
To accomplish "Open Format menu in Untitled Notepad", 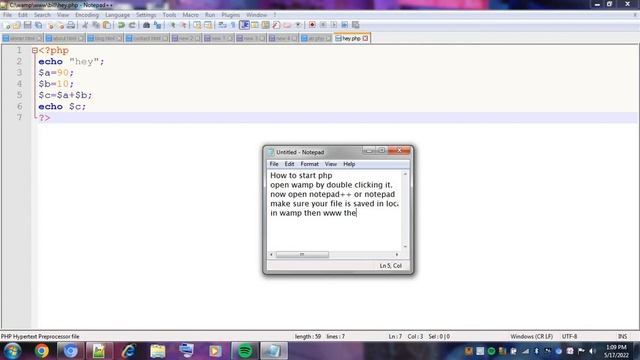I will pos(309,164).
